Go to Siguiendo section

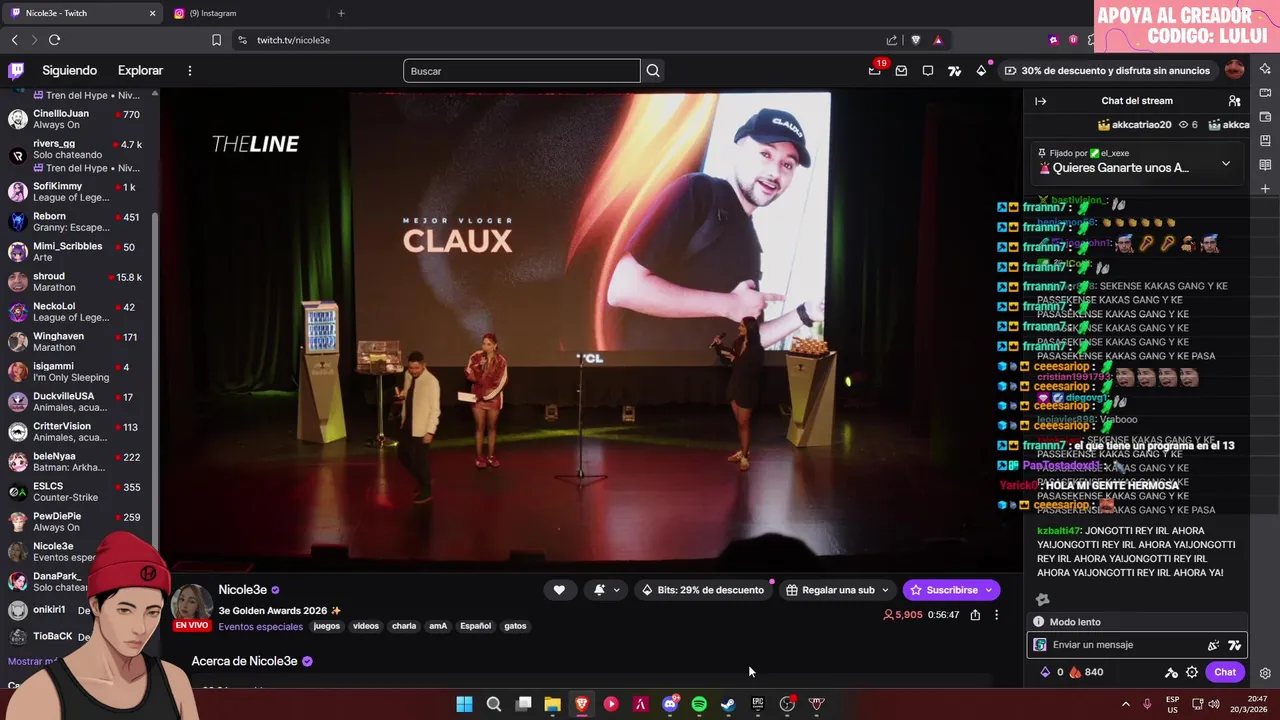pos(69,71)
